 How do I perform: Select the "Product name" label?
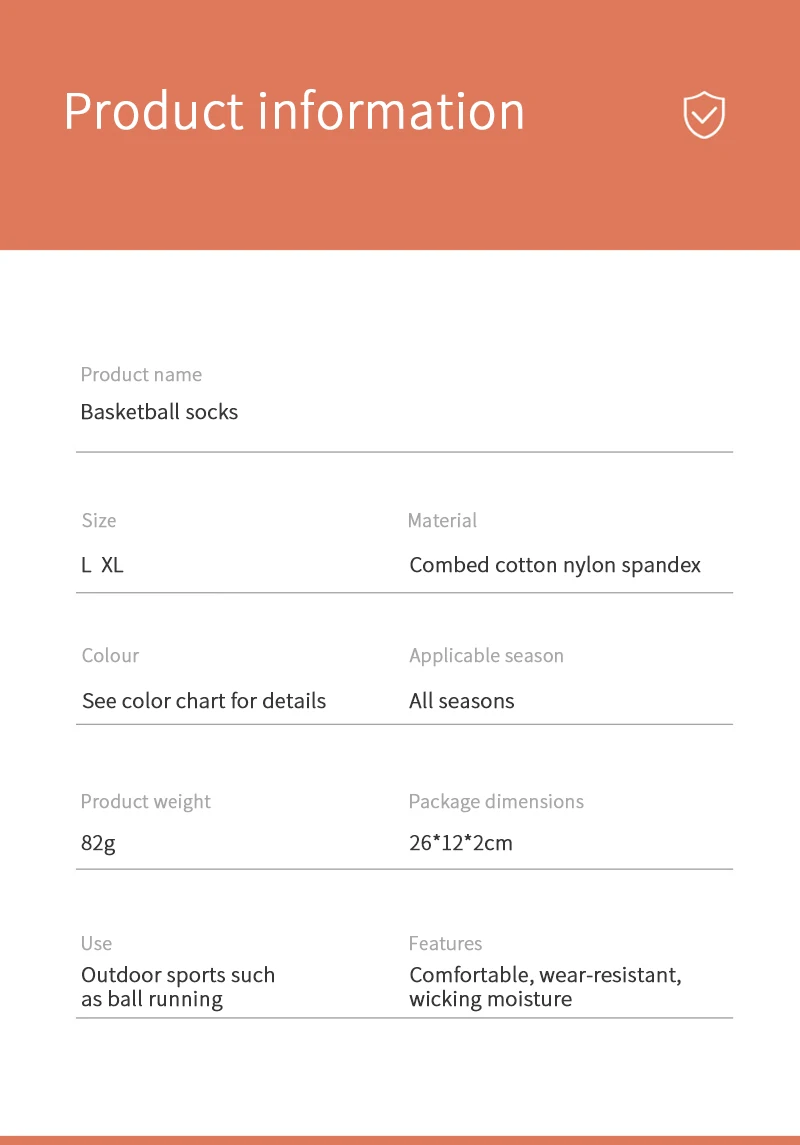click(x=141, y=375)
